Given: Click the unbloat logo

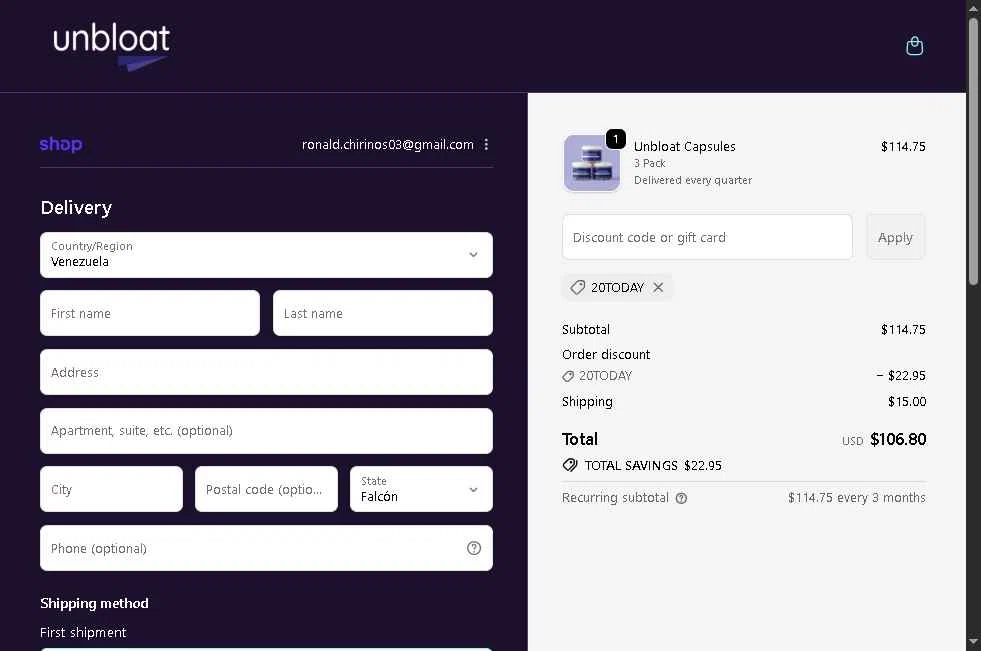Looking at the screenshot, I should 111,47.
